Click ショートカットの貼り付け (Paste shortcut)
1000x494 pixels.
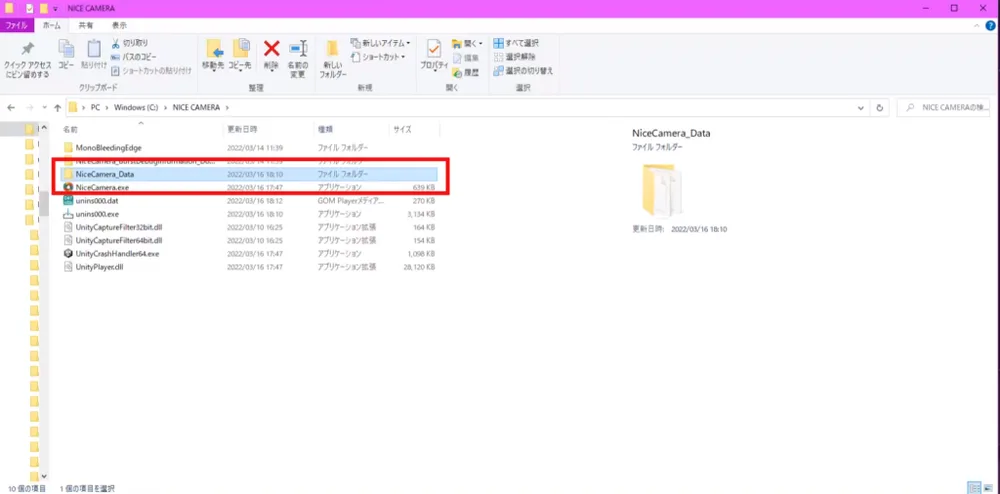pos(151,71)
